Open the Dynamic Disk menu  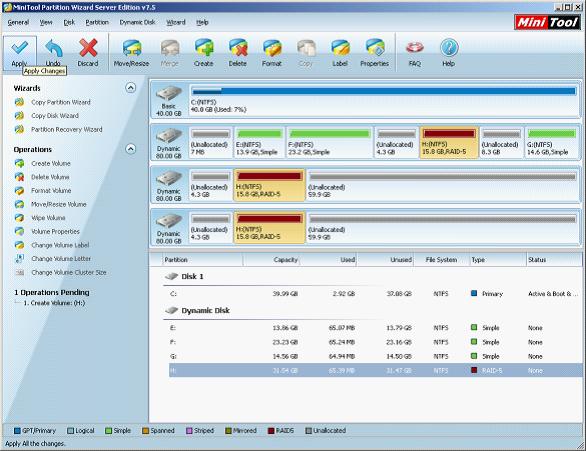pos(137,22)
